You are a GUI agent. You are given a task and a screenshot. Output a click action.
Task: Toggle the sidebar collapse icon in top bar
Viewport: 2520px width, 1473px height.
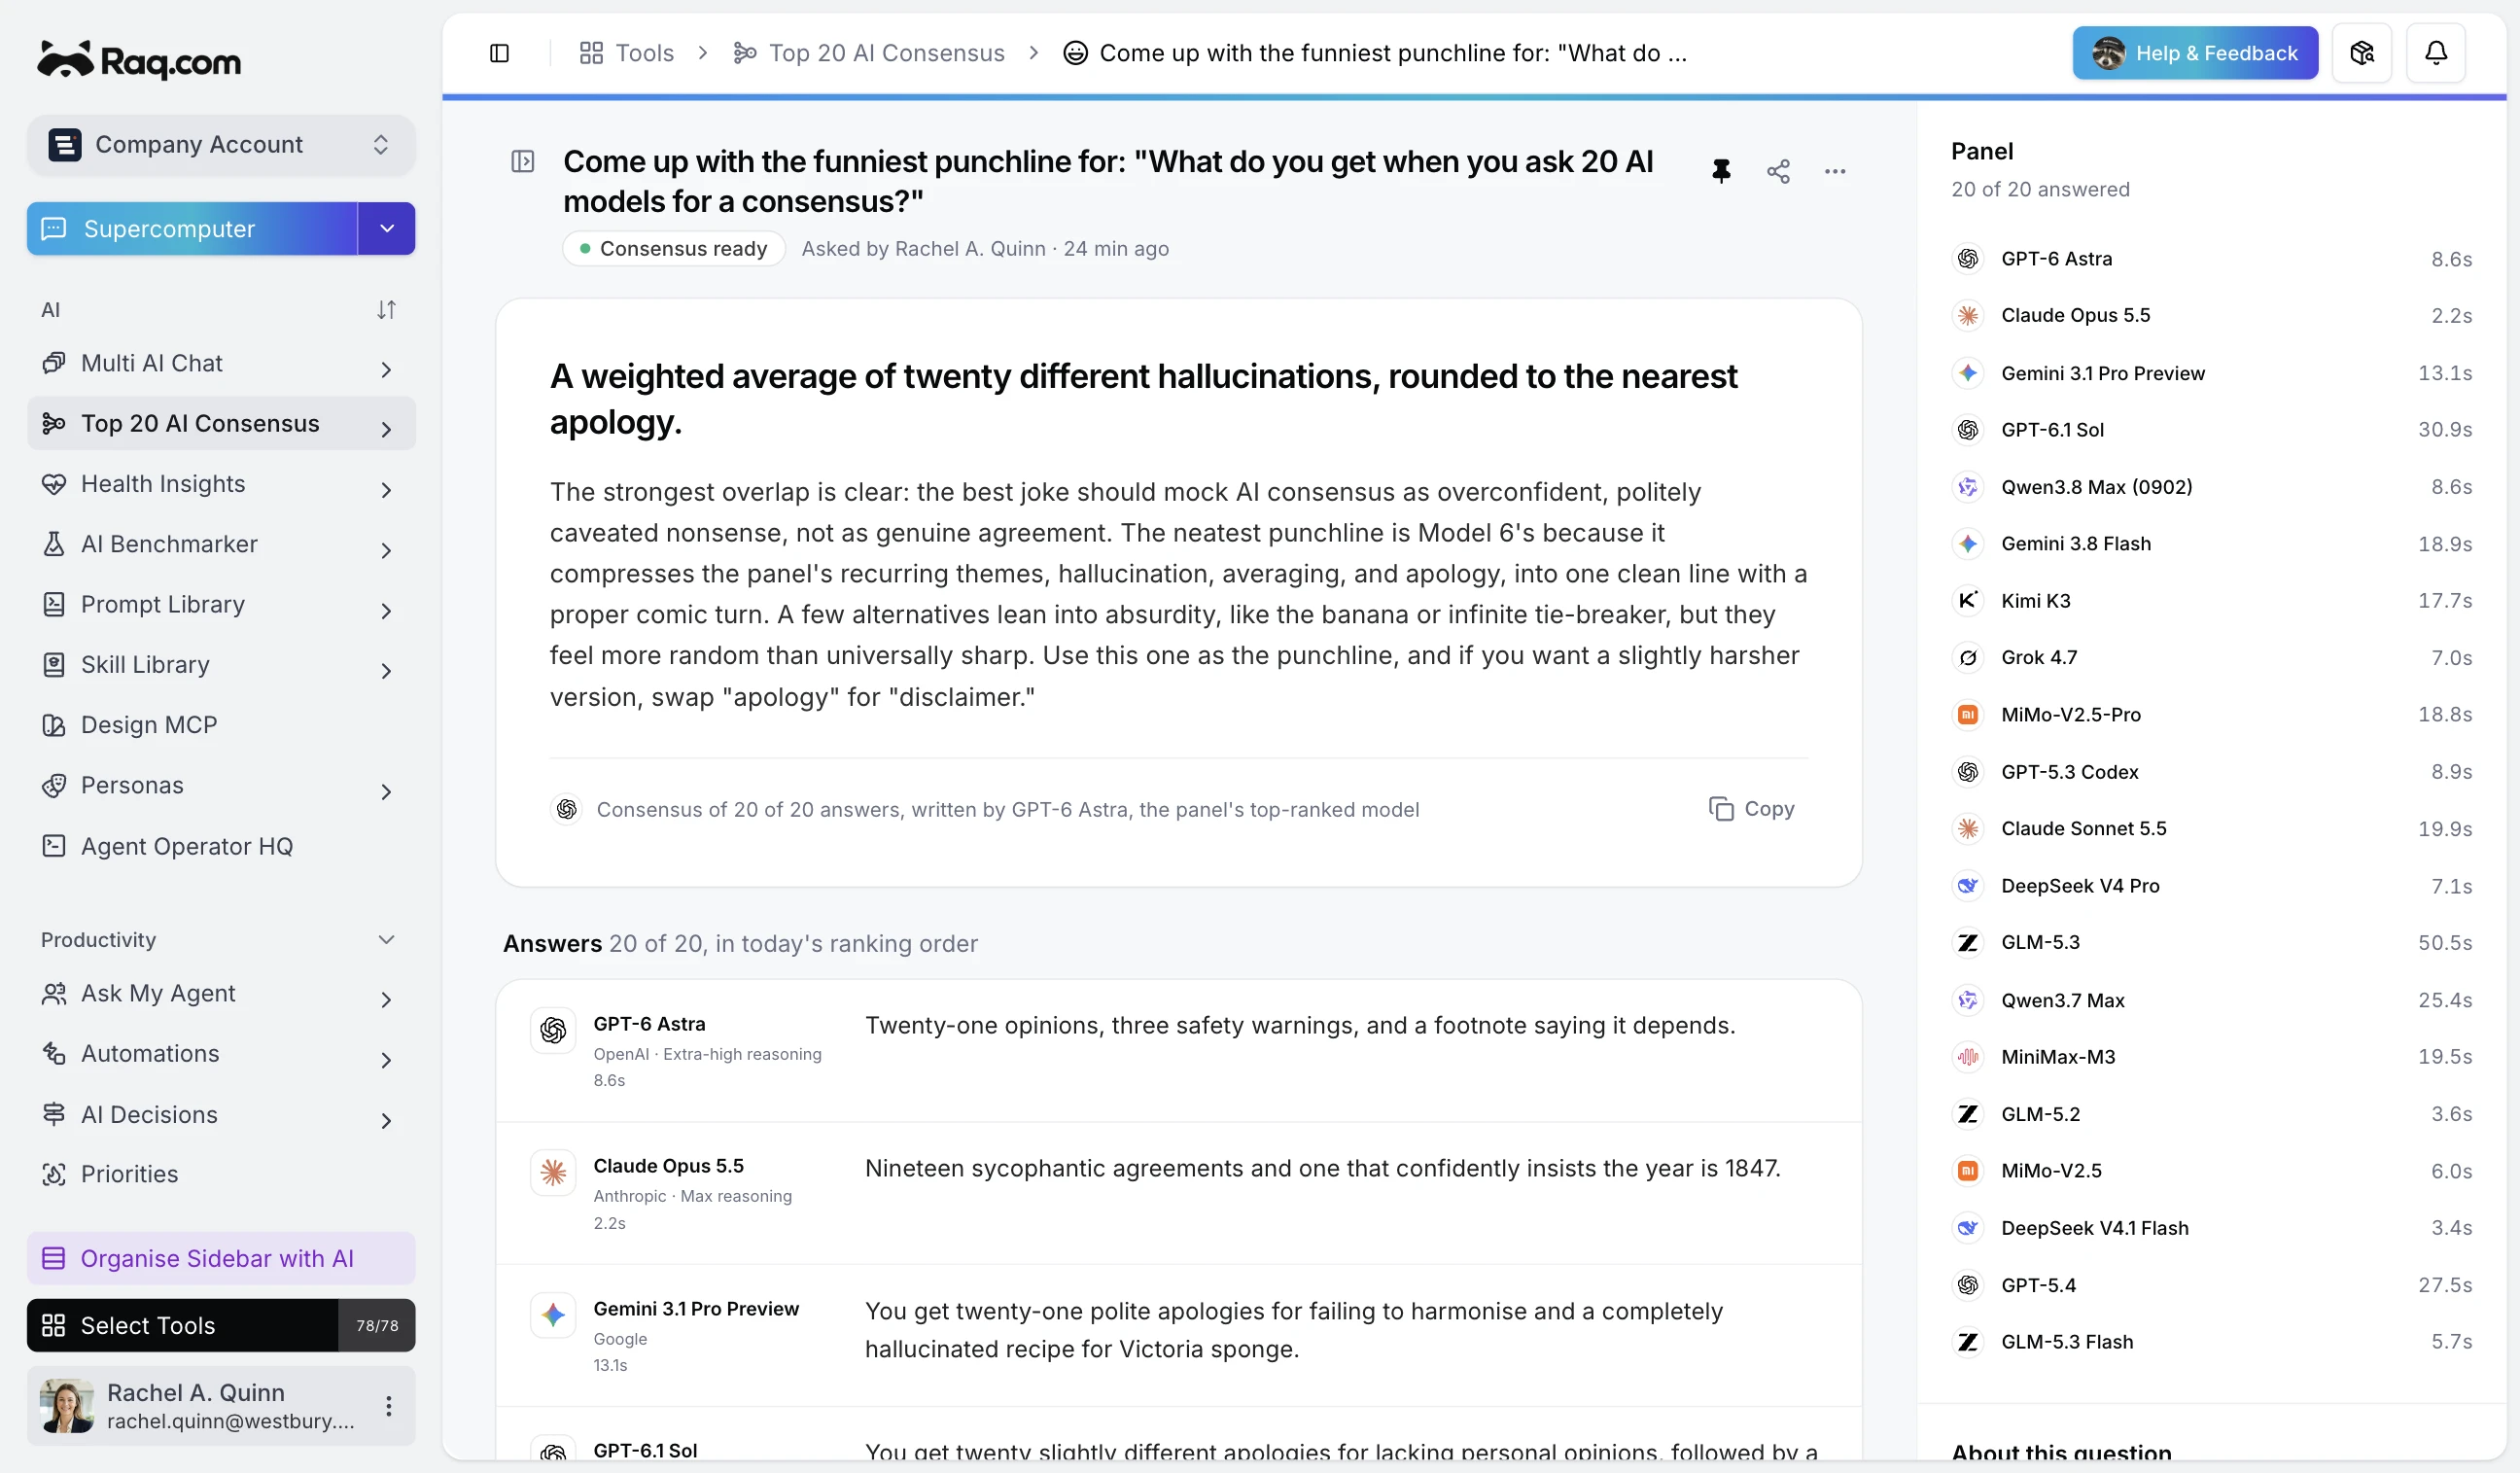(x=499, y=53)
